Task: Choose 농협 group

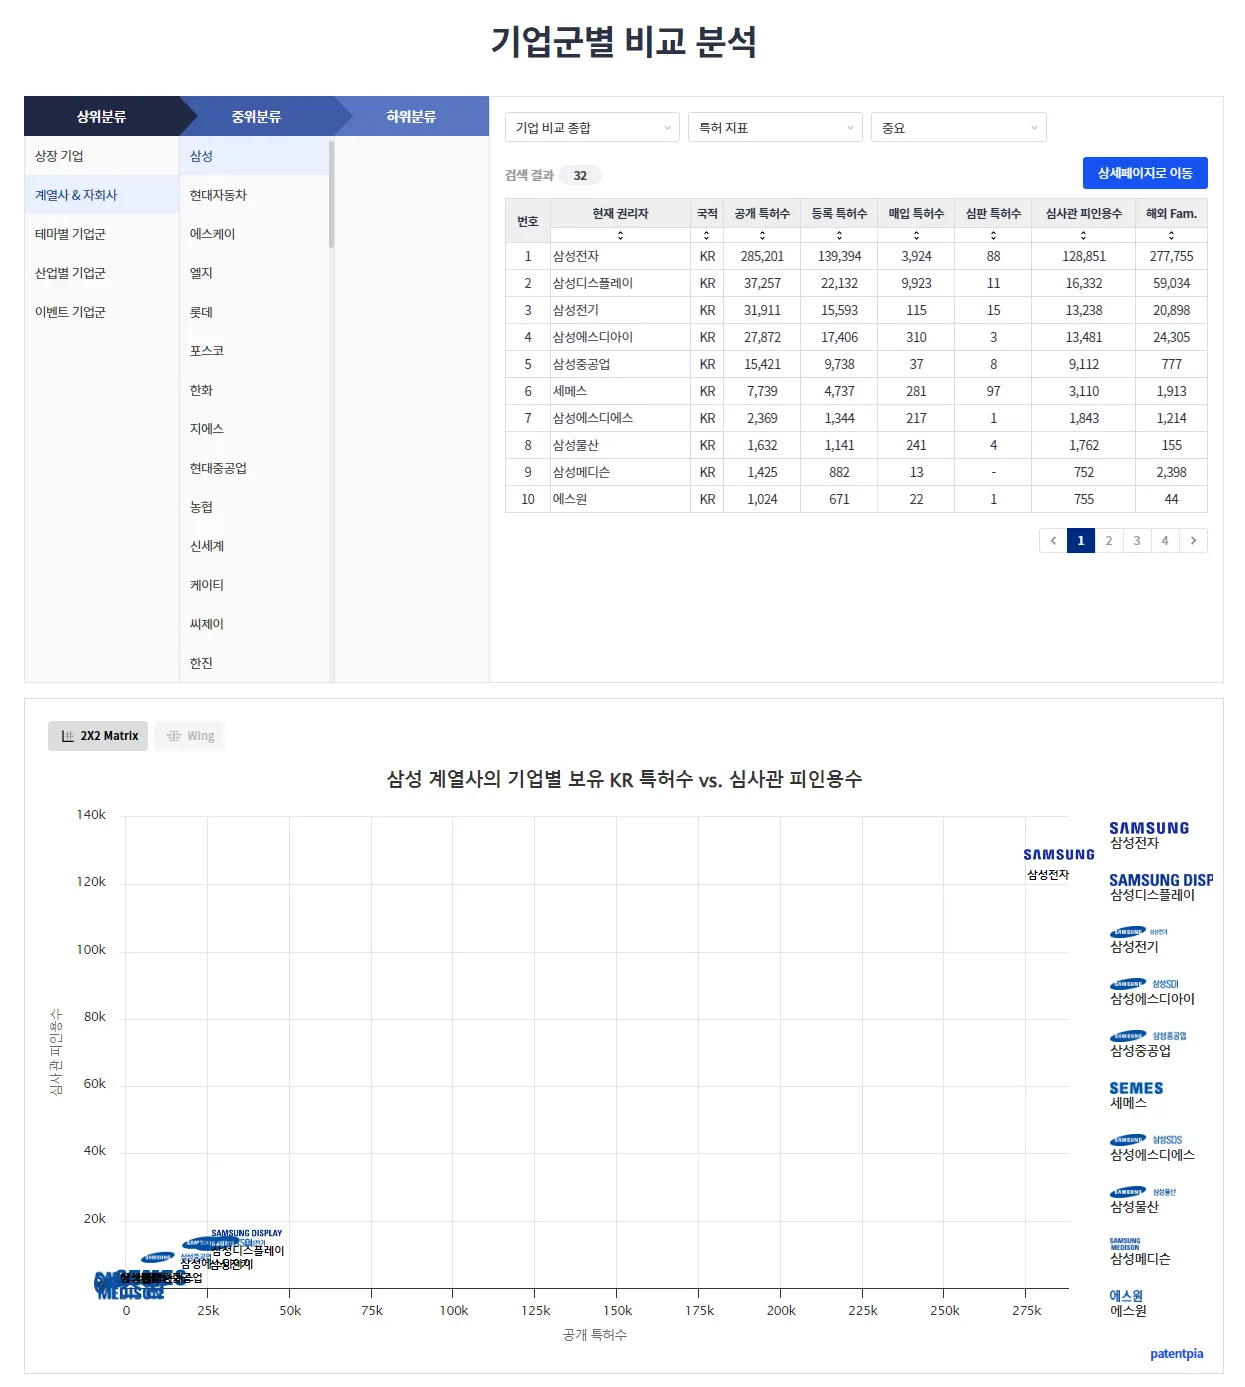Action: coord(255,507)
